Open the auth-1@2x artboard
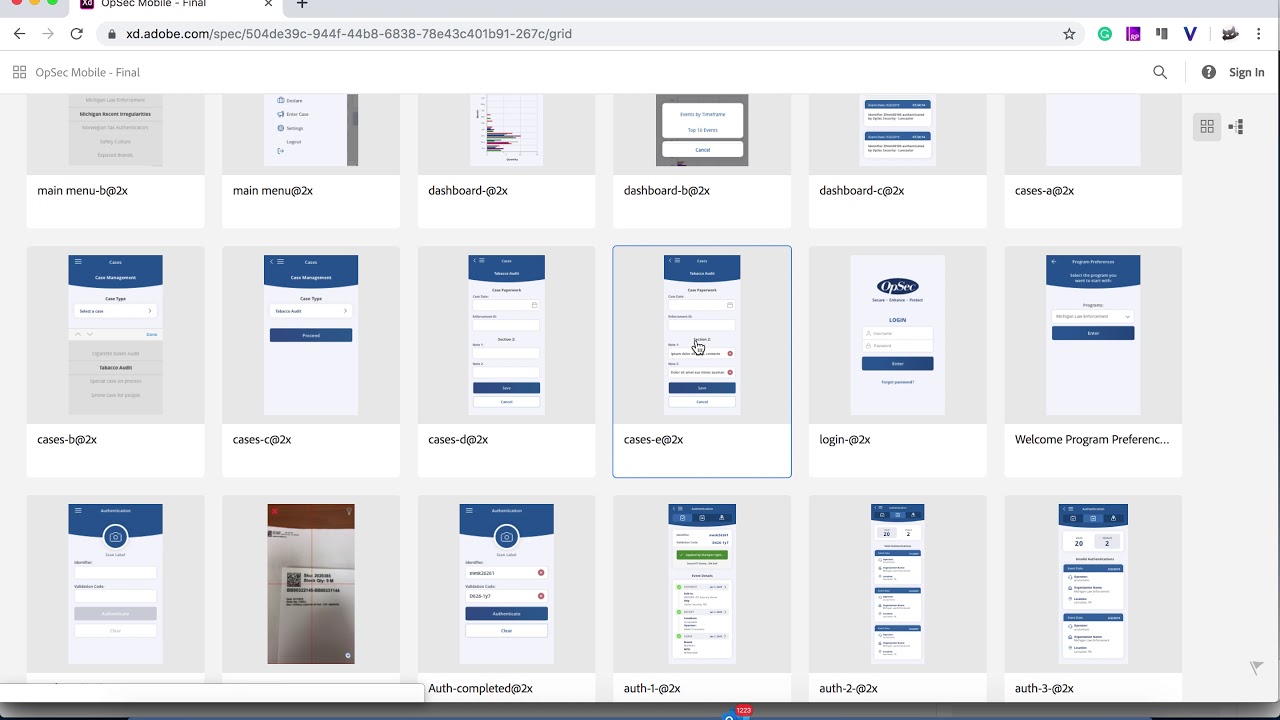The width and height of the screenshot is (1280, 720). (x=702, y=597)
